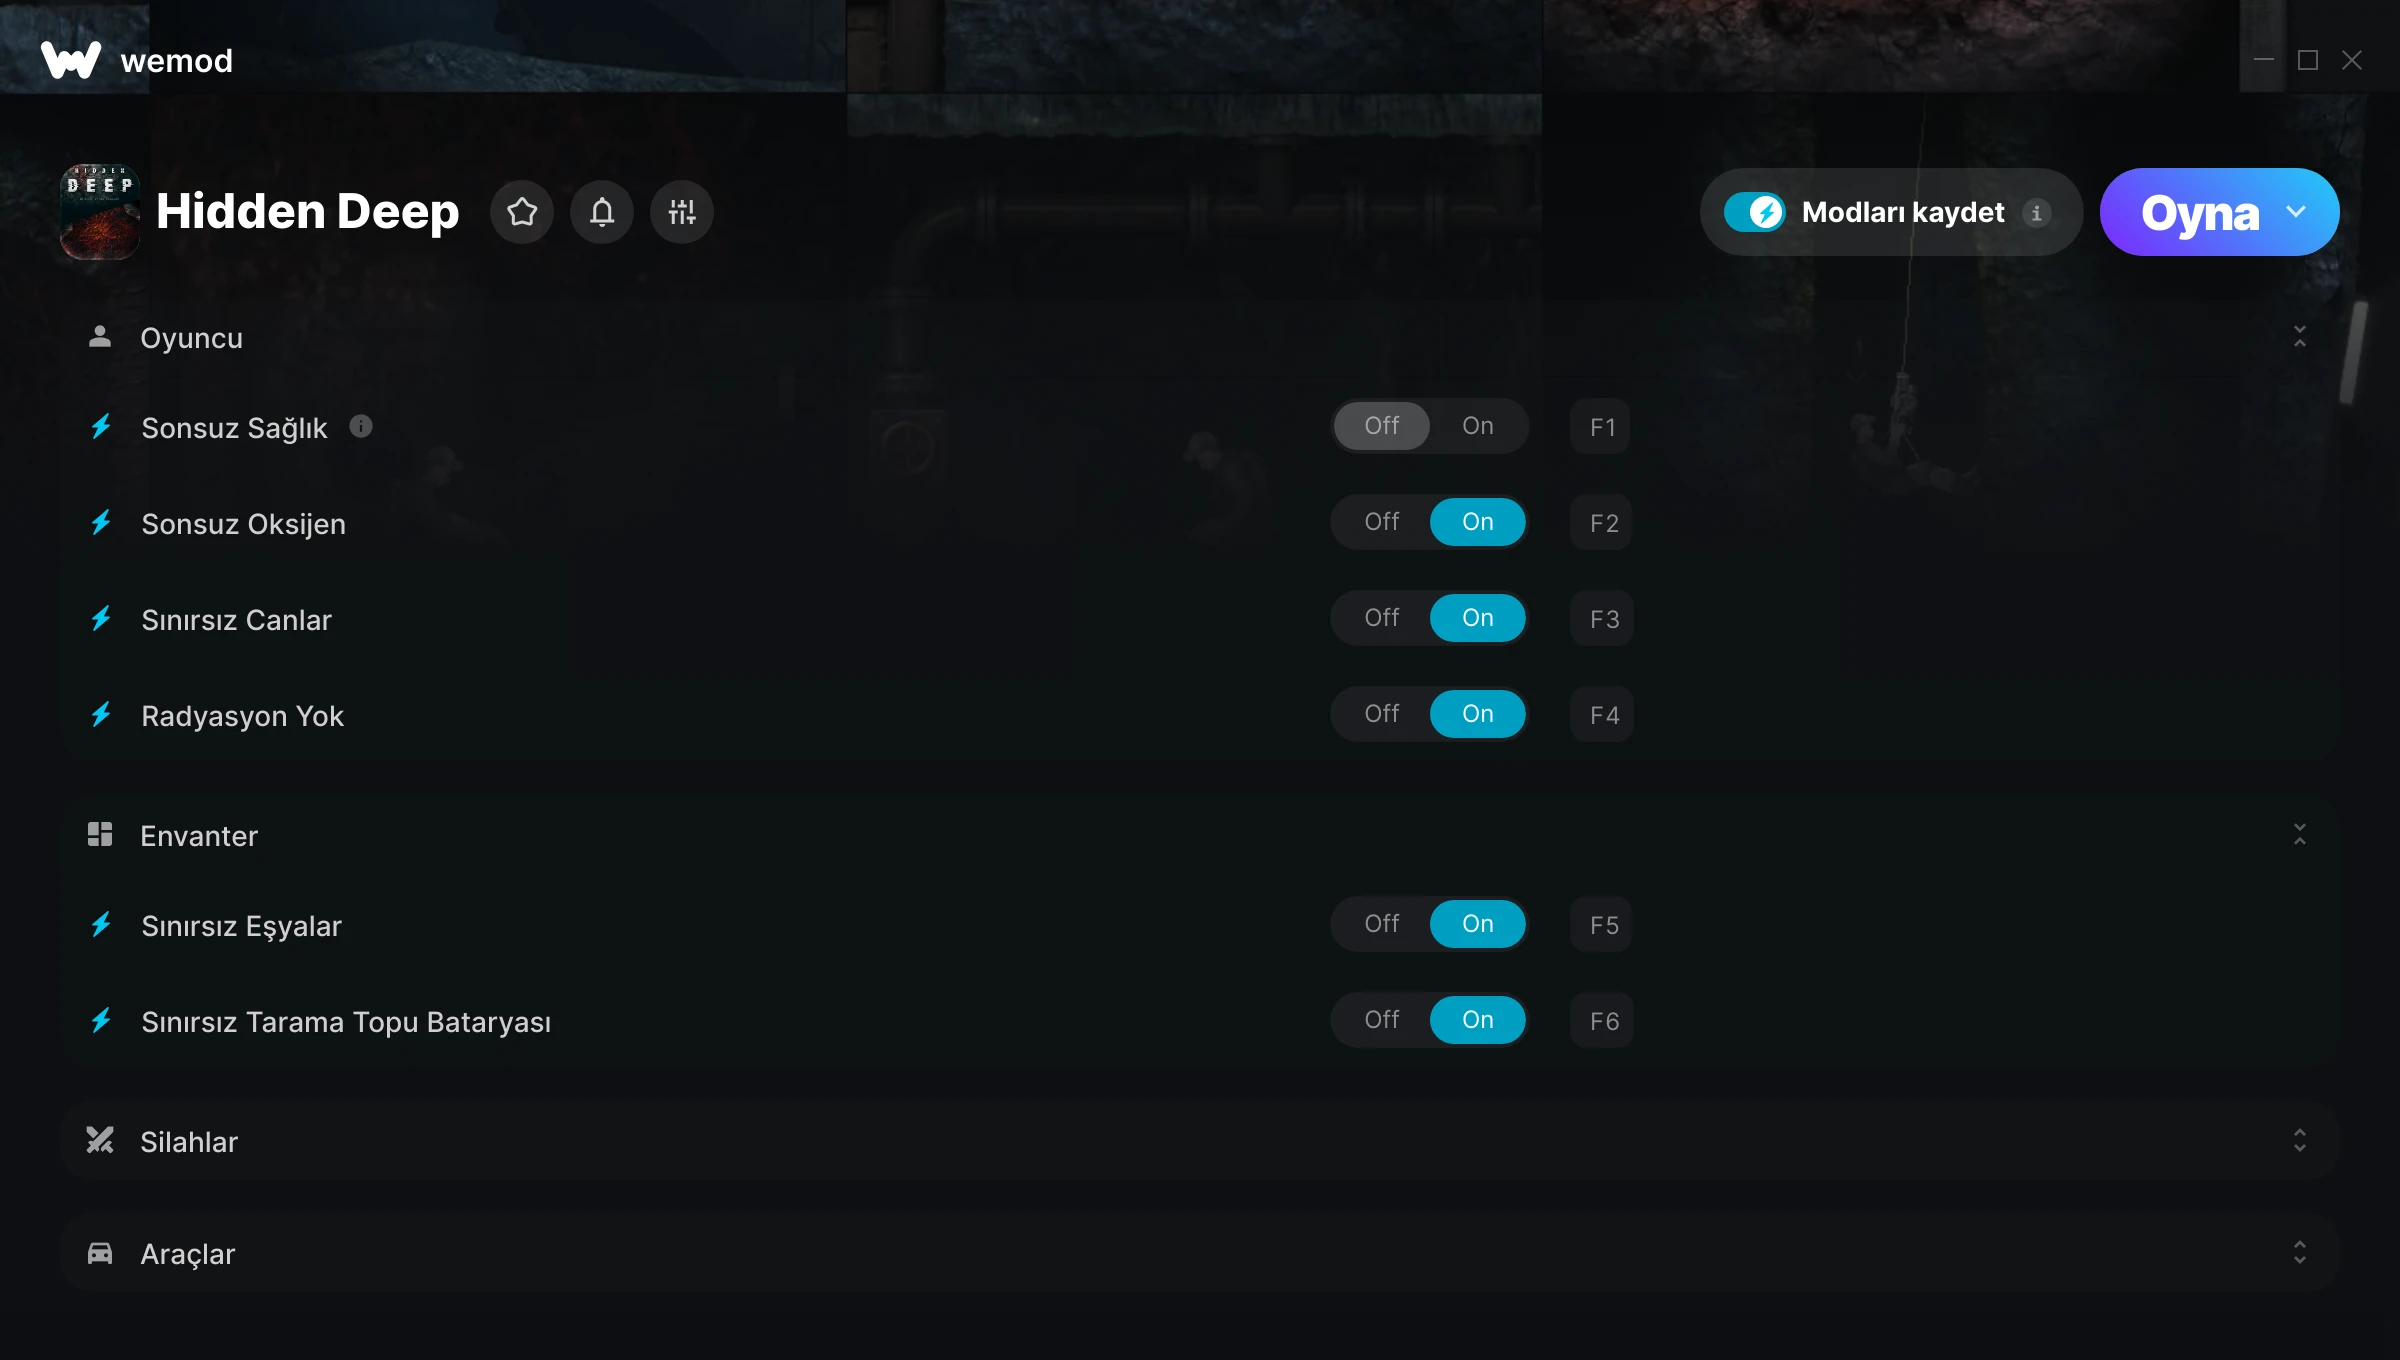Image resolution: width=2400 pixels, height=1360 pixels.
Task: Open the mod settings sliders icon
Action: (682, 212)
